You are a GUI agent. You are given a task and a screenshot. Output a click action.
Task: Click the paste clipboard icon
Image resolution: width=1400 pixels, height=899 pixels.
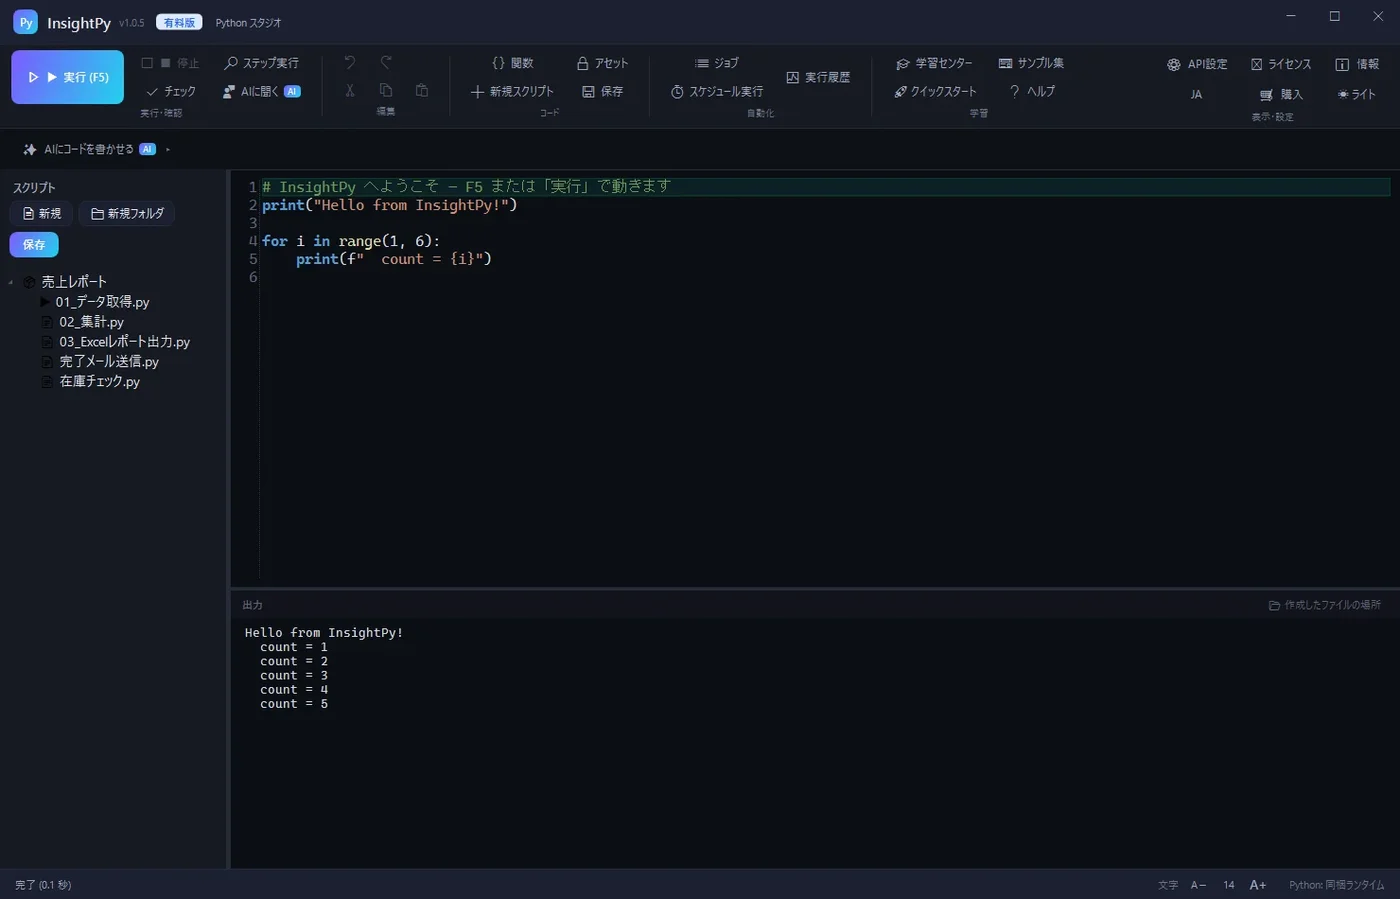[x=422, y=90]
